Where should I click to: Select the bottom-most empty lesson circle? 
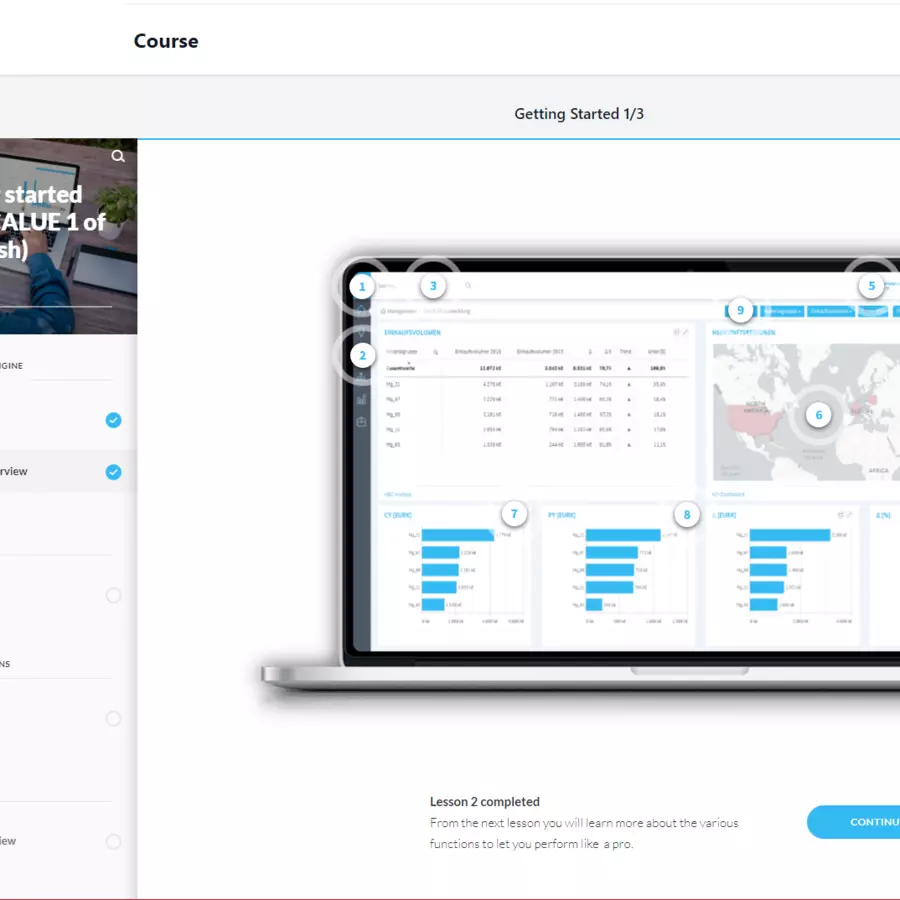click(x=114, y=842)
